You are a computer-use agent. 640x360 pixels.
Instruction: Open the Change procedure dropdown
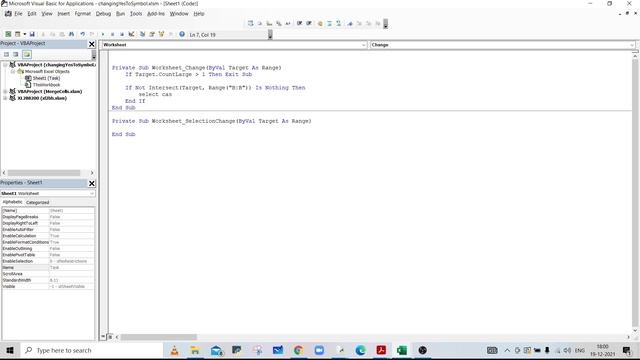coord(632,45)
